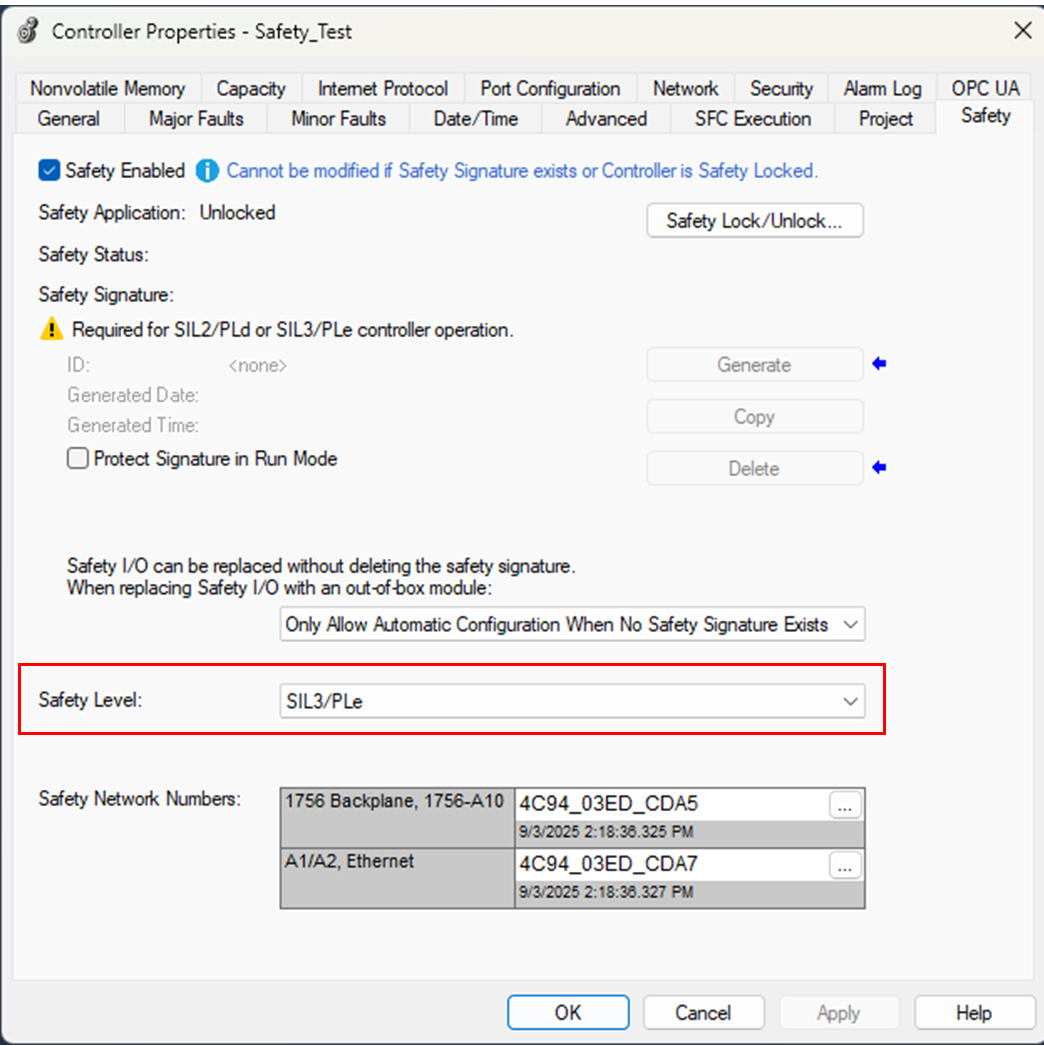
Task: Open the OPC UA tab
Action: tap(985, 89)
